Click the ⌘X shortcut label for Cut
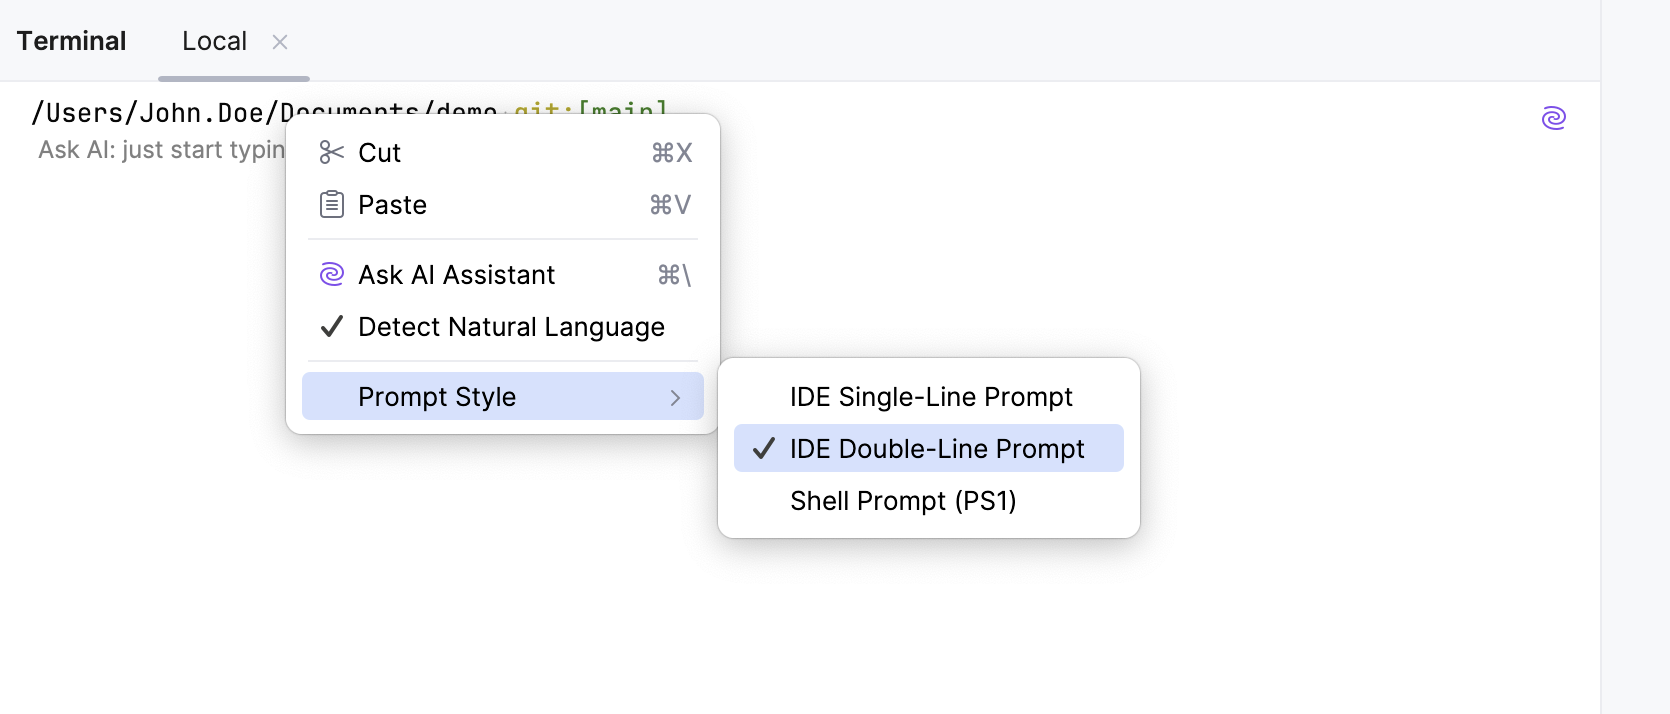 [671, 153]
